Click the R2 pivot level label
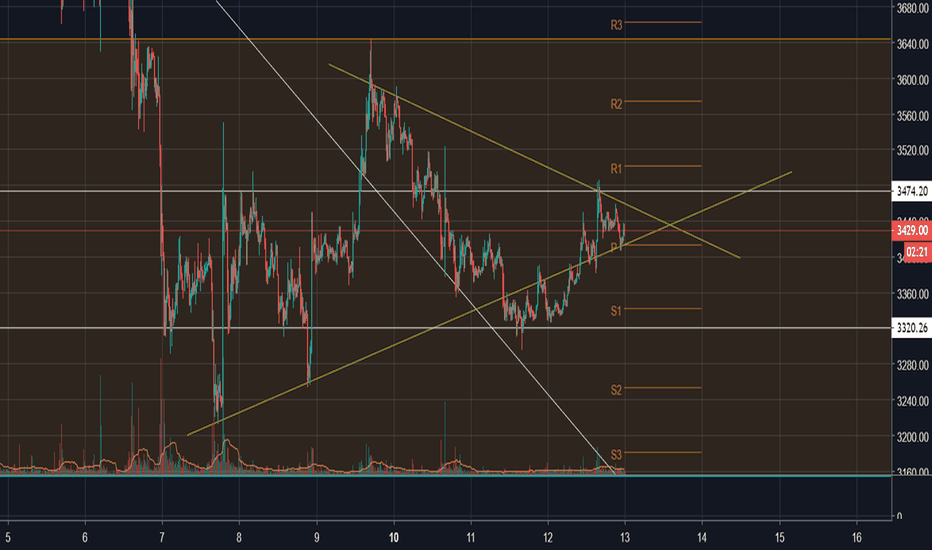 click(x=616, y=104)
